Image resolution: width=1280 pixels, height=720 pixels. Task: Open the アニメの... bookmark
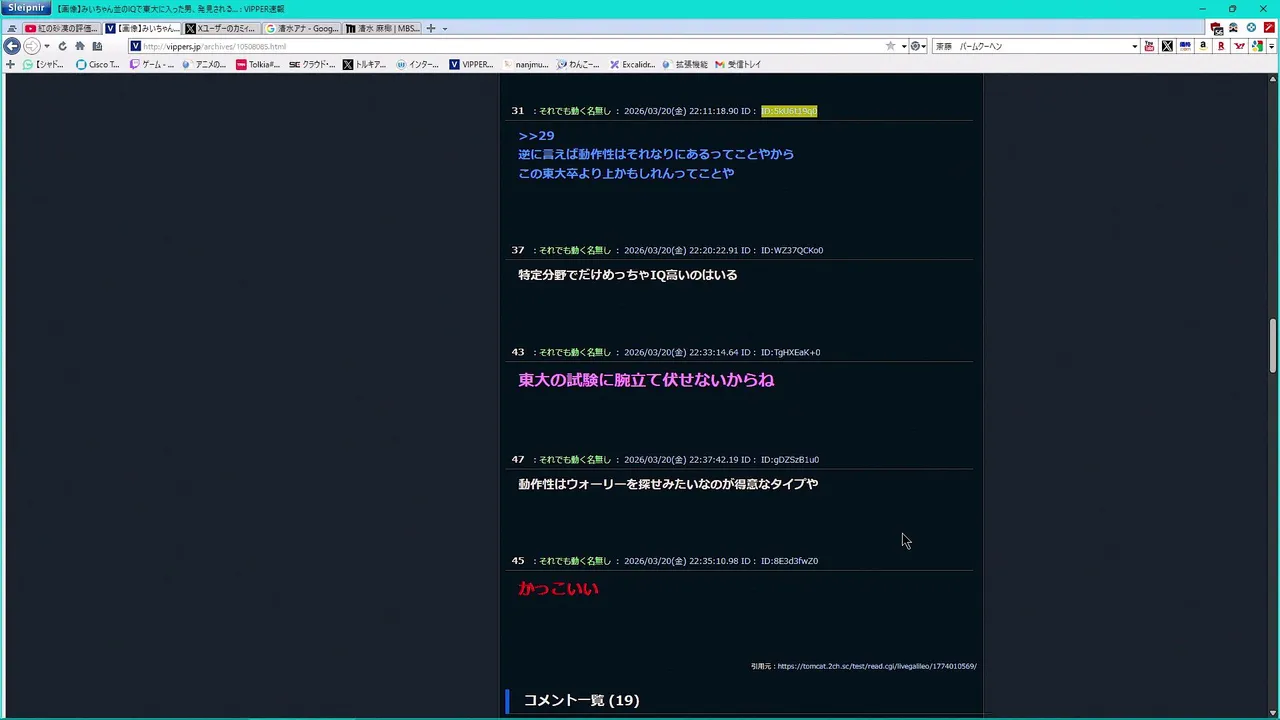205,64
